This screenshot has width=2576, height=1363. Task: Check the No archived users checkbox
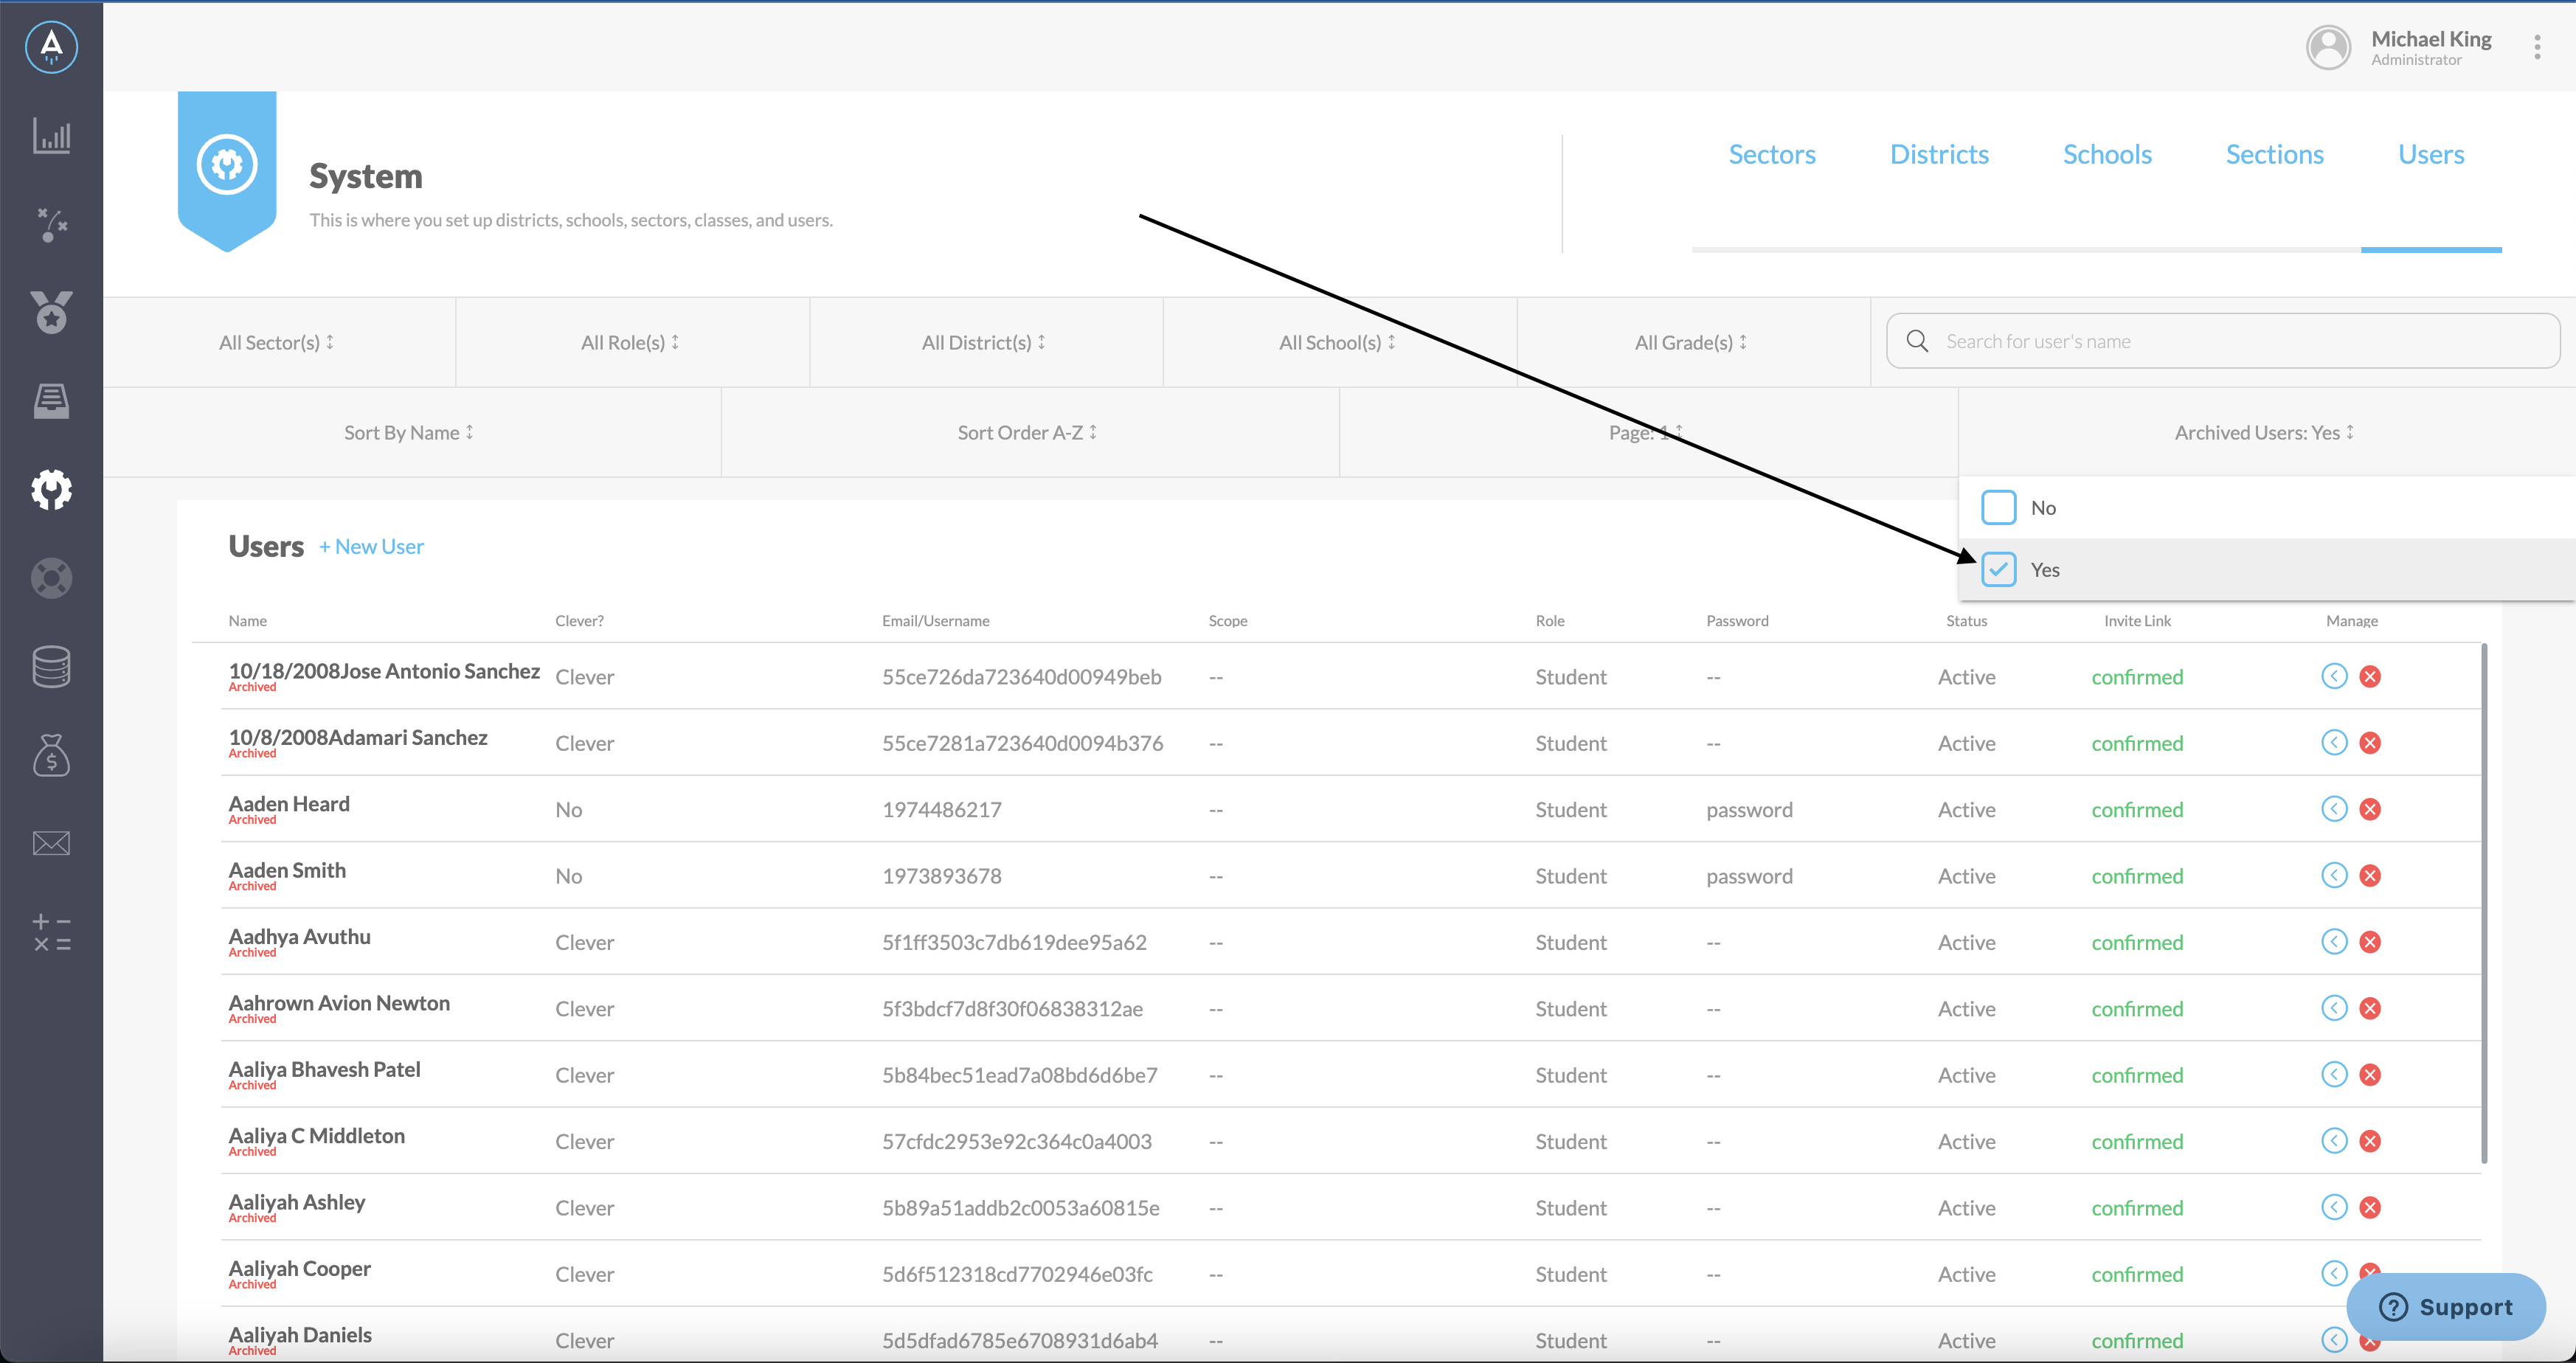pos(1998,507)
